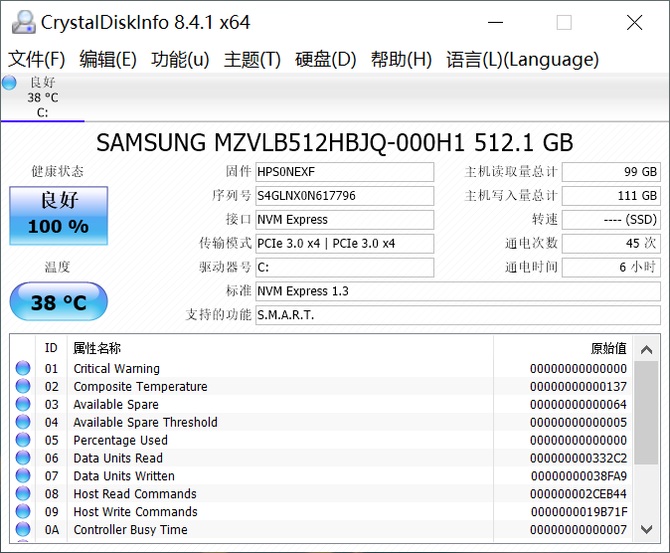Click the status circle for Percentage Used
The image size is (670, 553).
23,440
